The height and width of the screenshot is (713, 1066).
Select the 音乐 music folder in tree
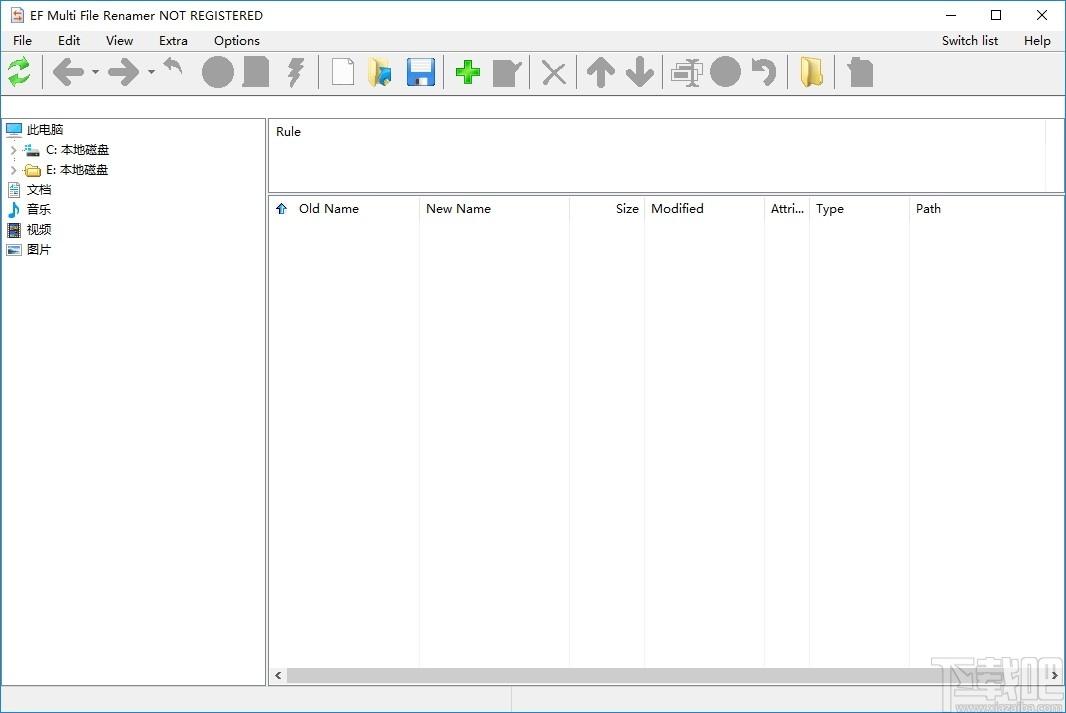(x=39, y=210)
